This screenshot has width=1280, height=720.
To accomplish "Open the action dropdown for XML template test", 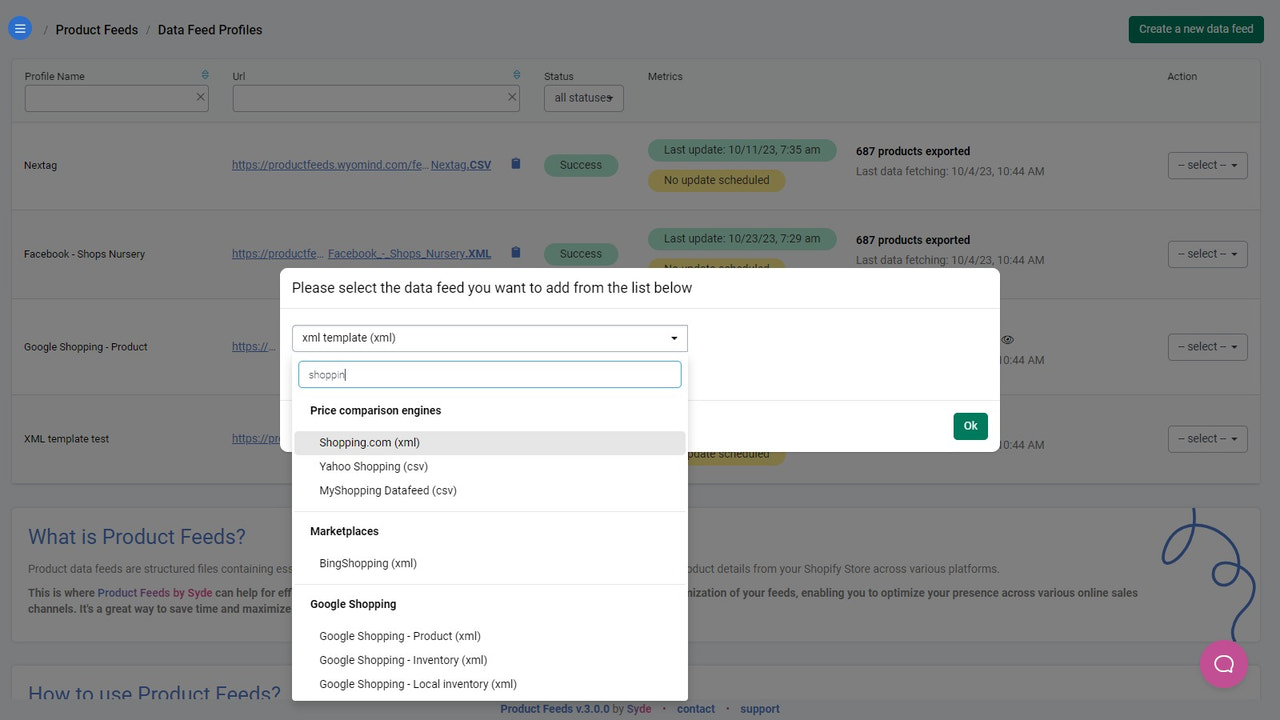I will [1207, 438].
